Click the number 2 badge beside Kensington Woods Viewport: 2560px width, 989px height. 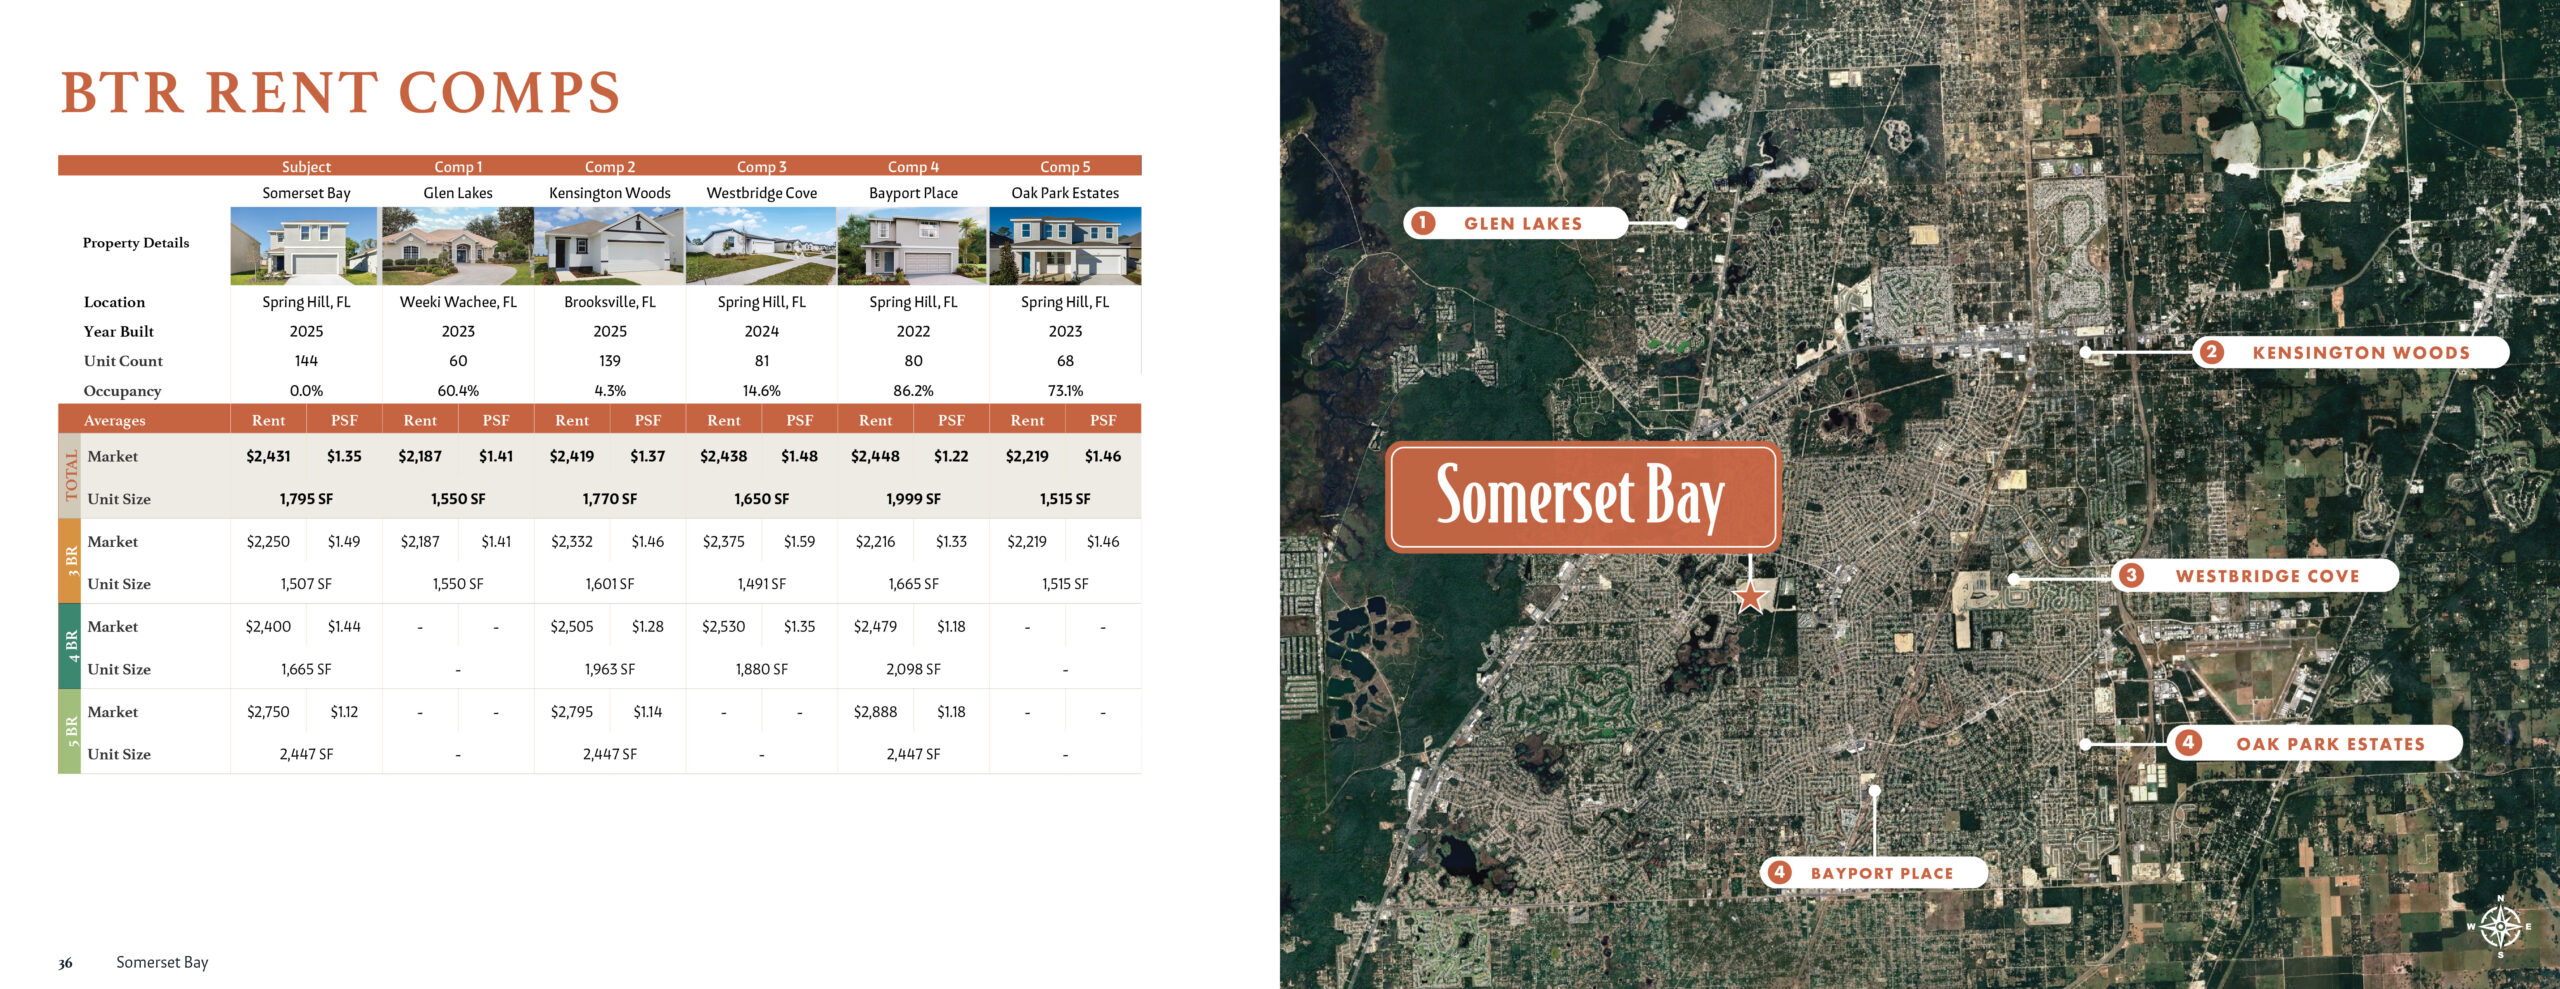pyautogui.click(x=2211, y=352)
